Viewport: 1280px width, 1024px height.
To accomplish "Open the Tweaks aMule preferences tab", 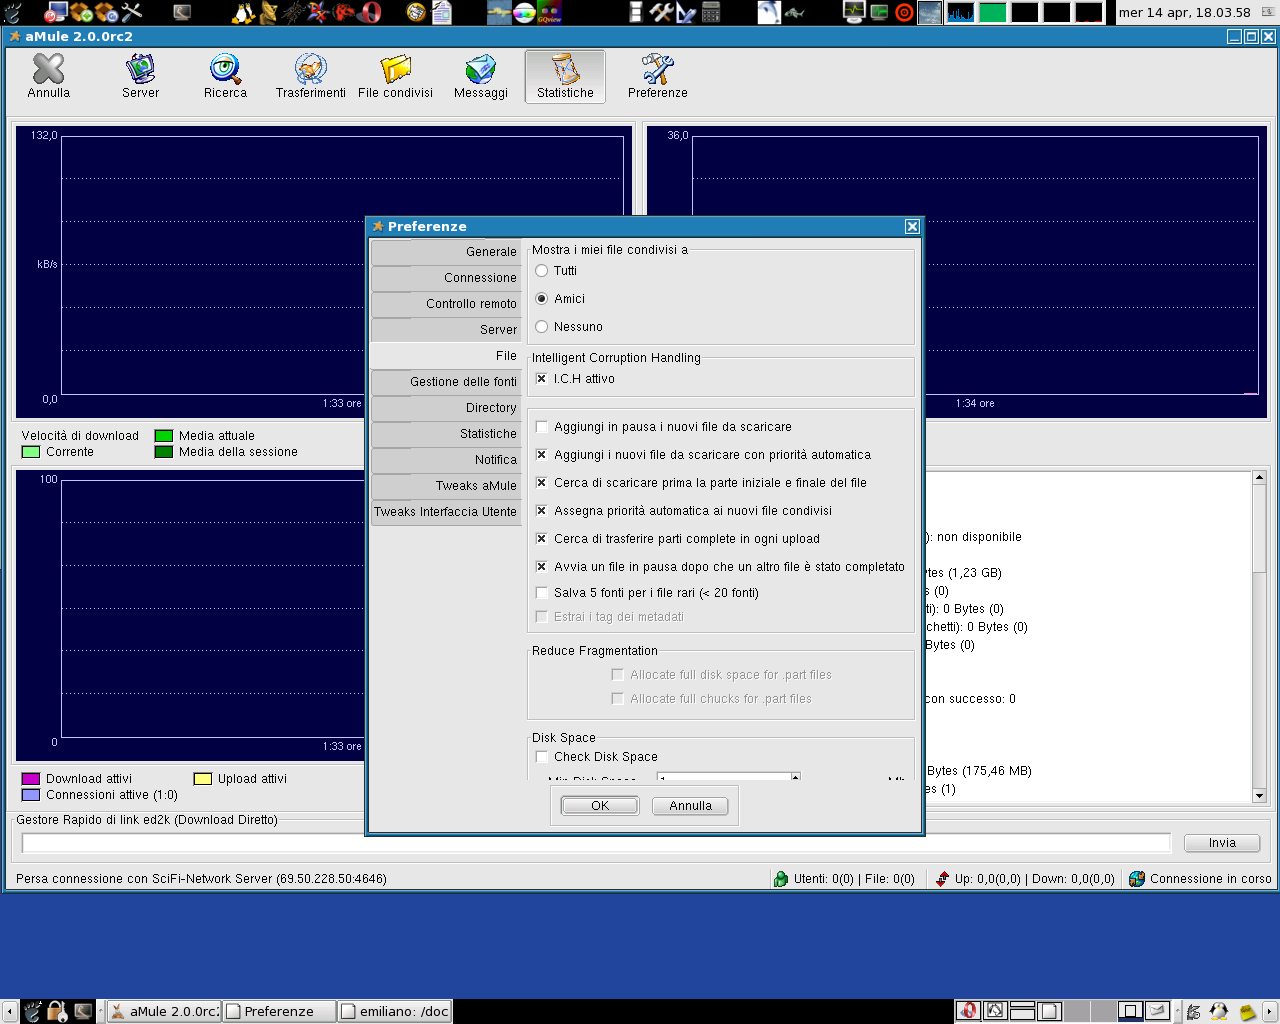I will [x=446, y=486].
